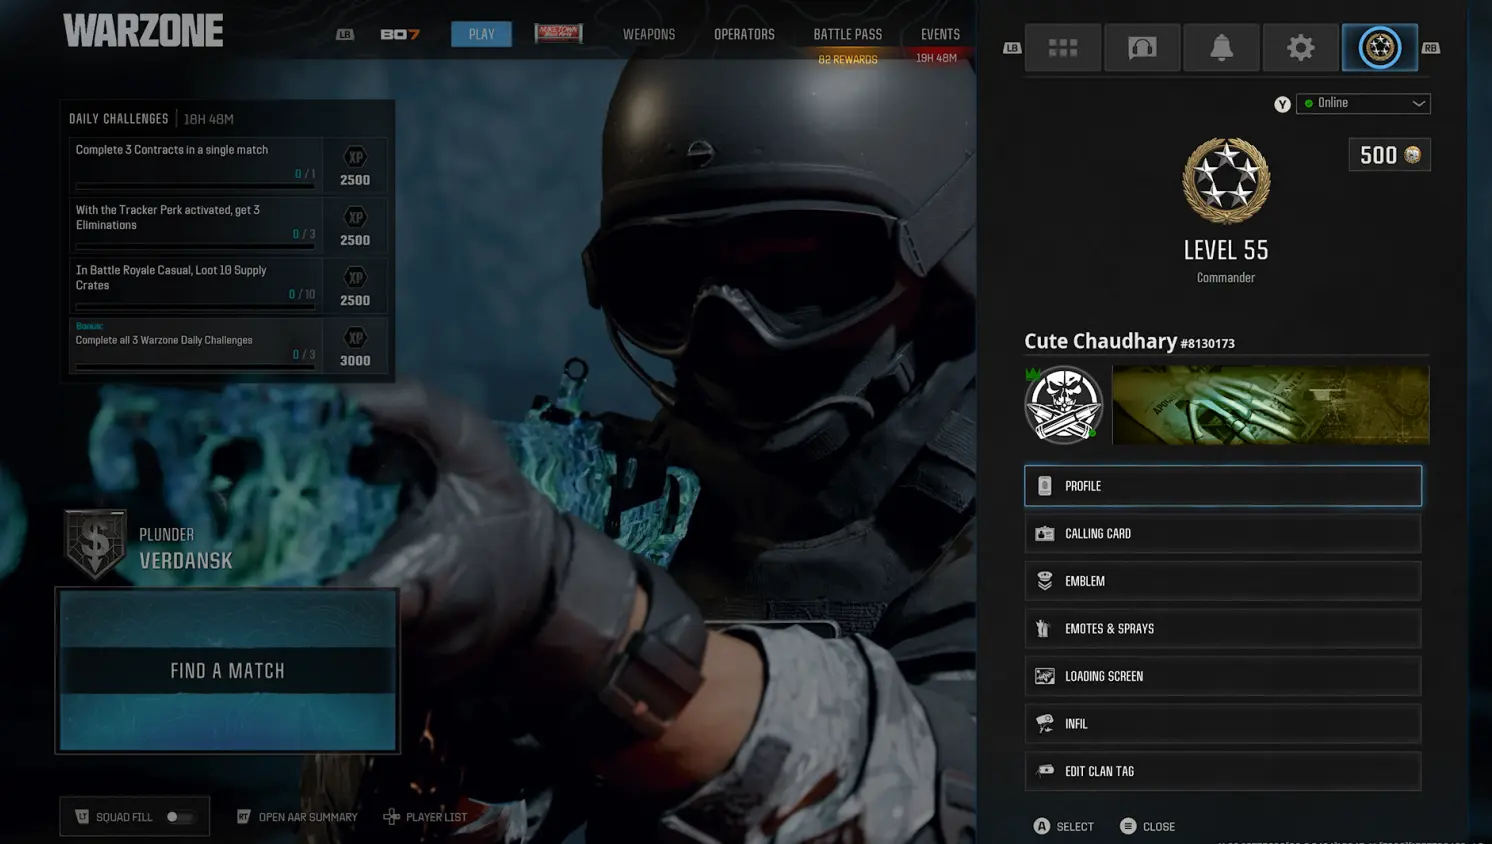
Task: Click the calling card banner thumbnail
Action: pos(1270,405)
